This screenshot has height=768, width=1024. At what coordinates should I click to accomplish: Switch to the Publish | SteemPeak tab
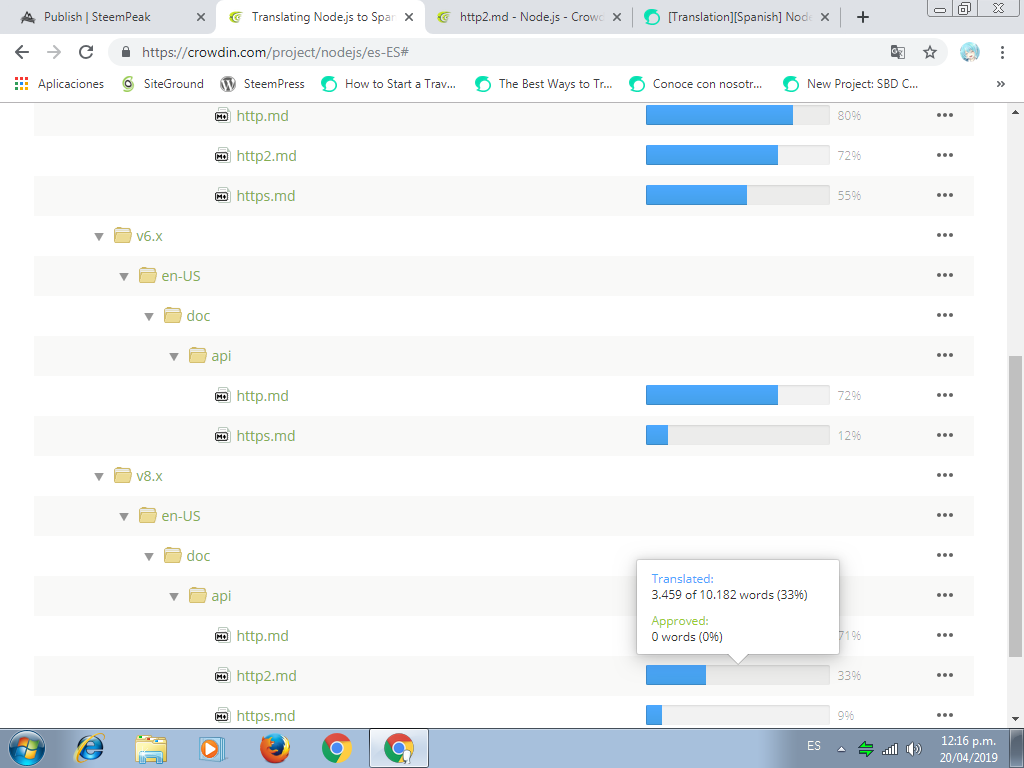[x=115, y=17]
